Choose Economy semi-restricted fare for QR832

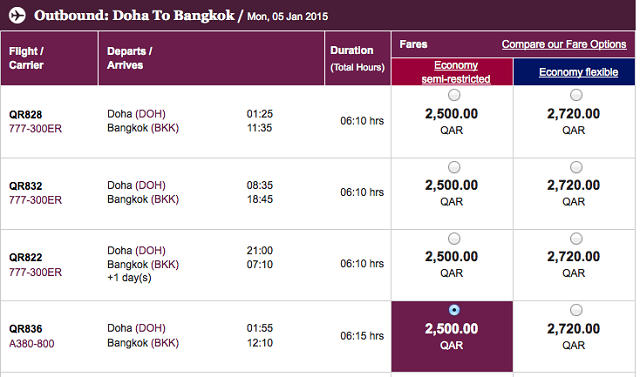pos(454,167)
